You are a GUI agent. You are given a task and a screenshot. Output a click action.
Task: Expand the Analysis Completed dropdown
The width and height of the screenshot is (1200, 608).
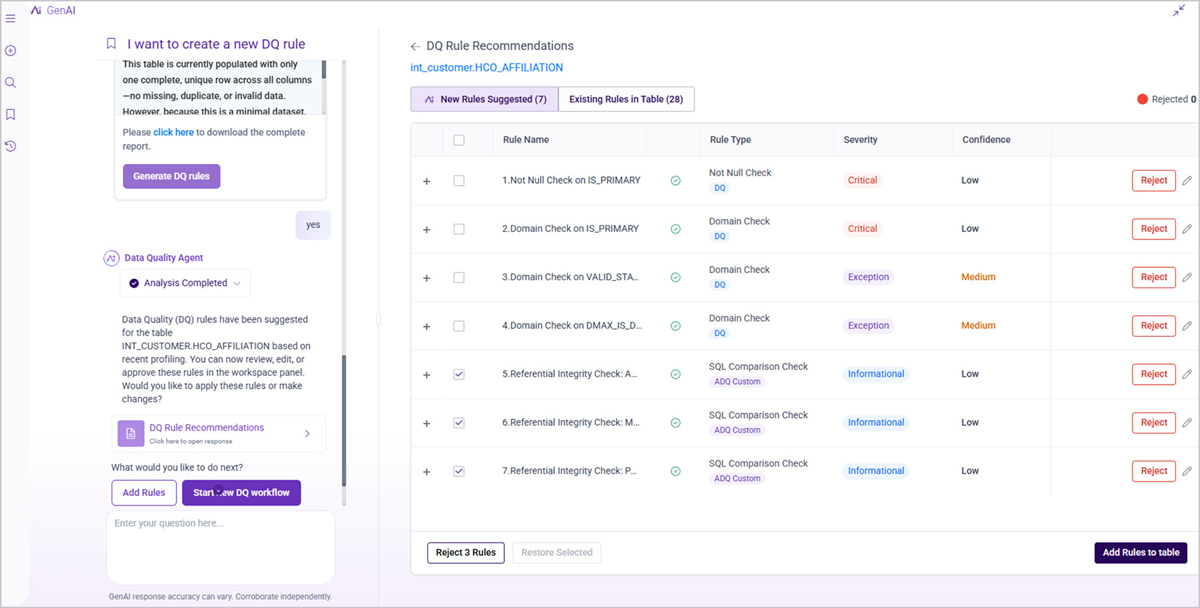(x=185, y=283)
